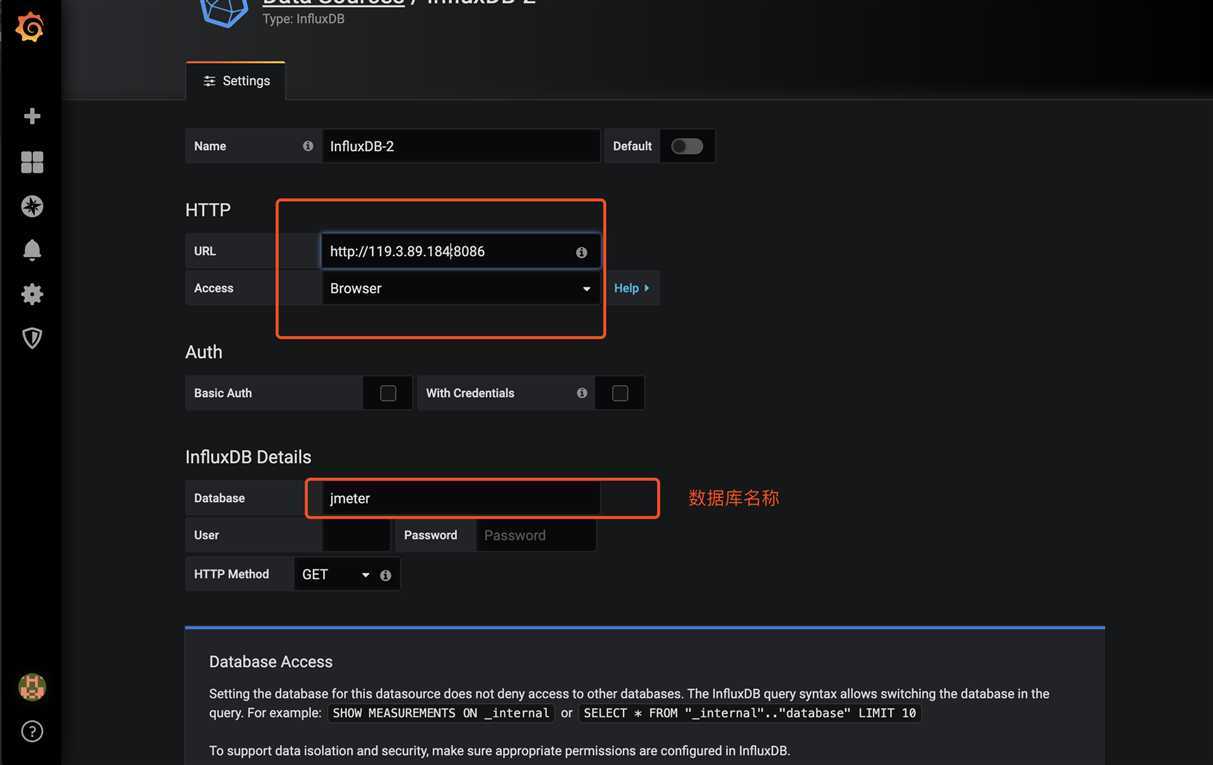This screenshot has width=1213, height=765.
Task: Show HTTP Method info icon
Action: pyautogui.click(x=386, y=575)
